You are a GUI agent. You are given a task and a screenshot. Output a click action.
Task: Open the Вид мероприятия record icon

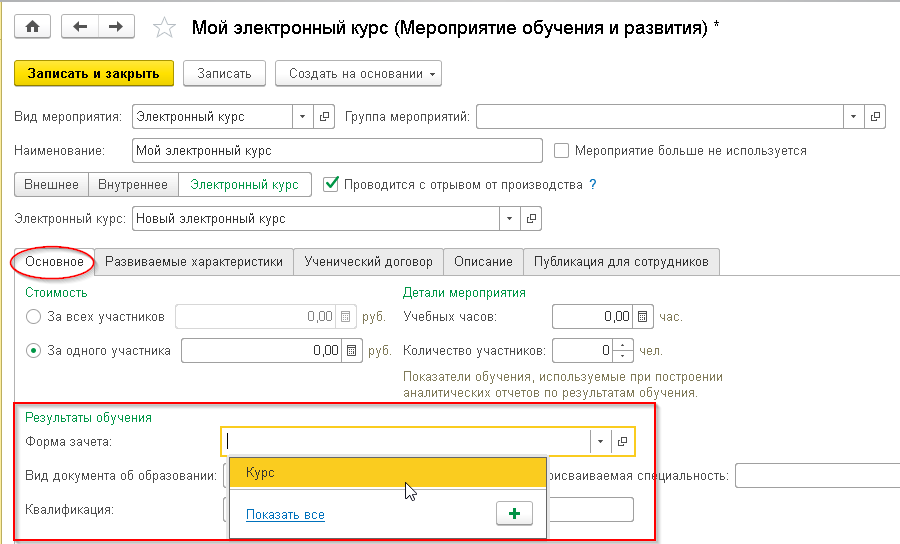pyautogui.click(x=325, y=117)
